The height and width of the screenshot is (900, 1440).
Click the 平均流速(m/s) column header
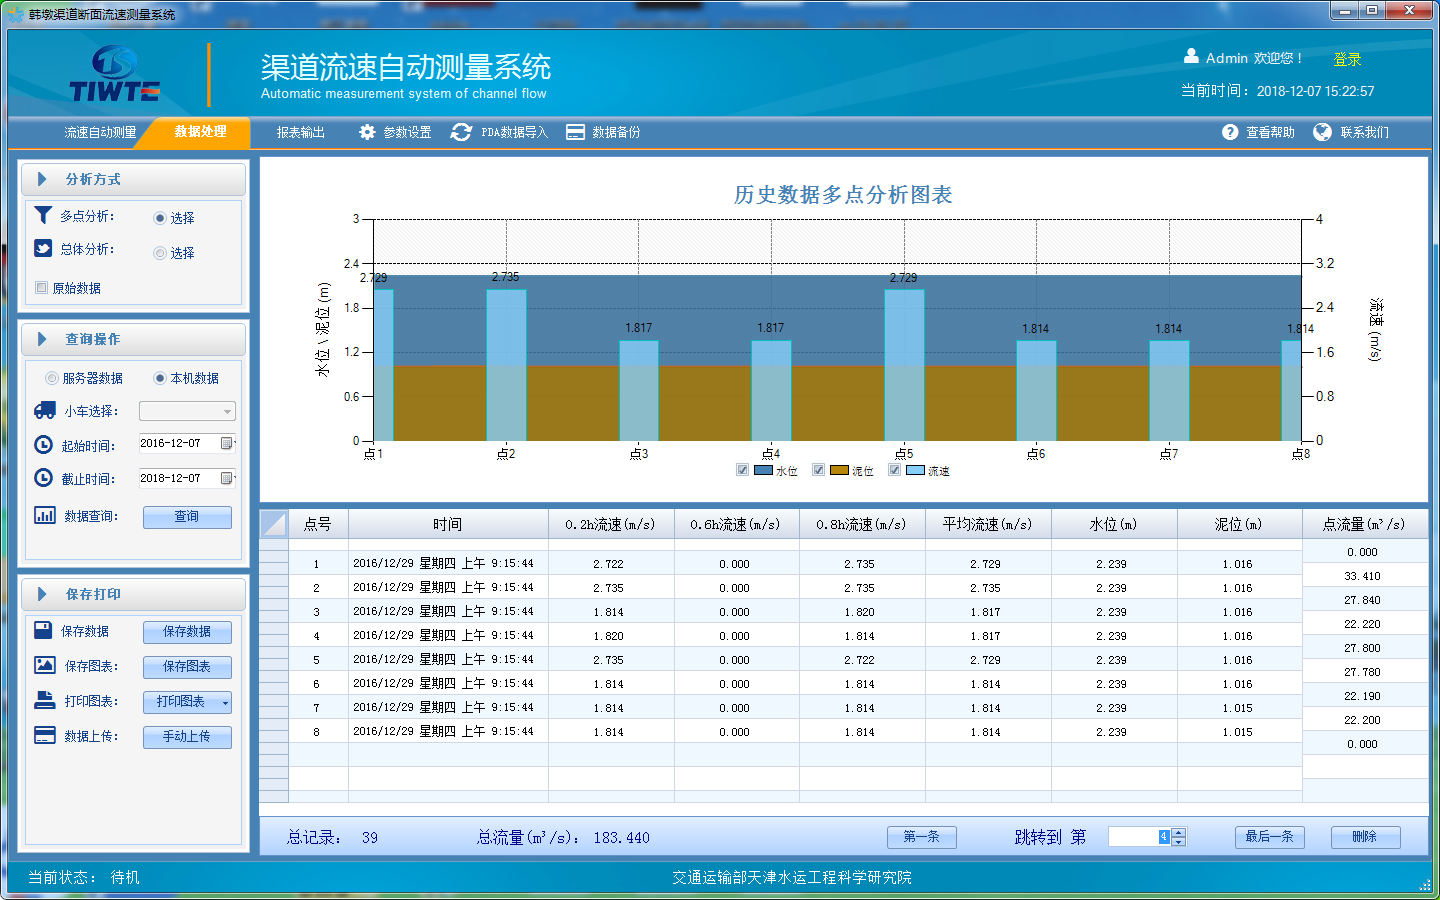click(x=988, y=524)
